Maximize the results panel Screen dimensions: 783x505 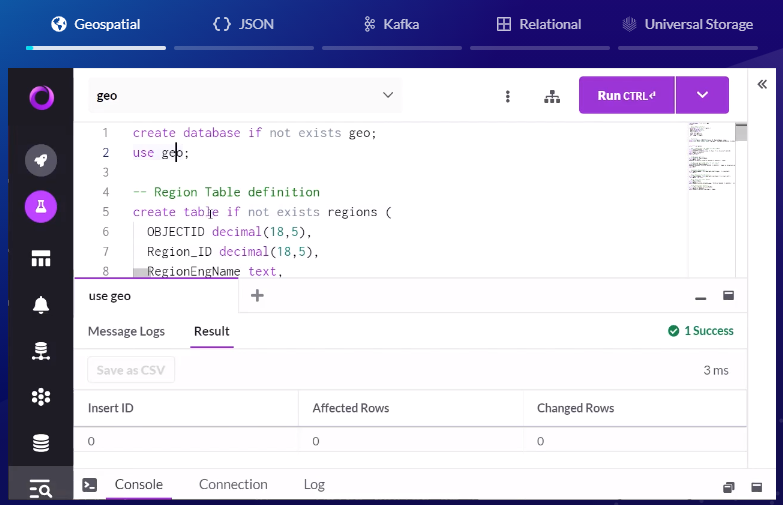tap(729, 296)
